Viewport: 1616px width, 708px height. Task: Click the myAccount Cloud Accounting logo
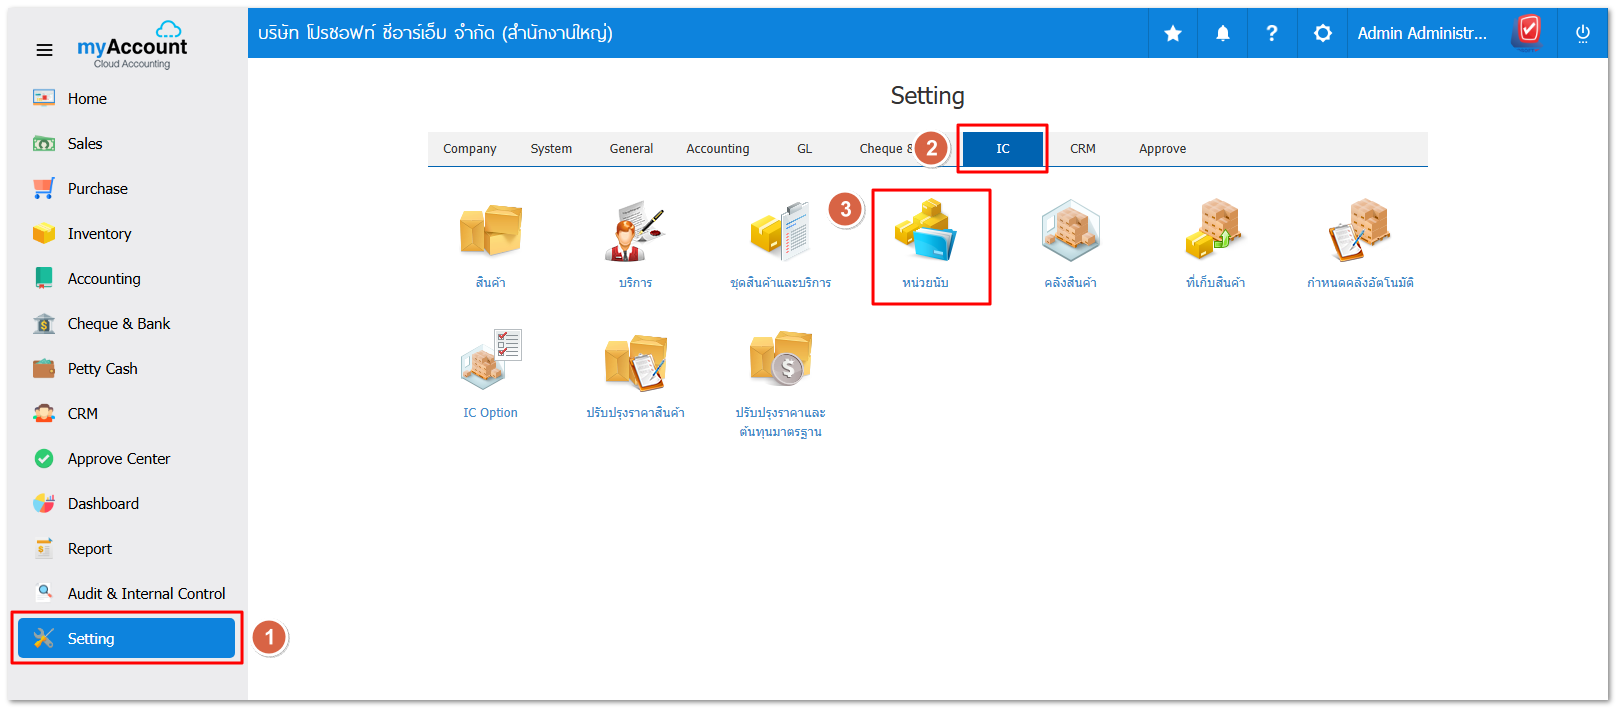tap(133, 47)
